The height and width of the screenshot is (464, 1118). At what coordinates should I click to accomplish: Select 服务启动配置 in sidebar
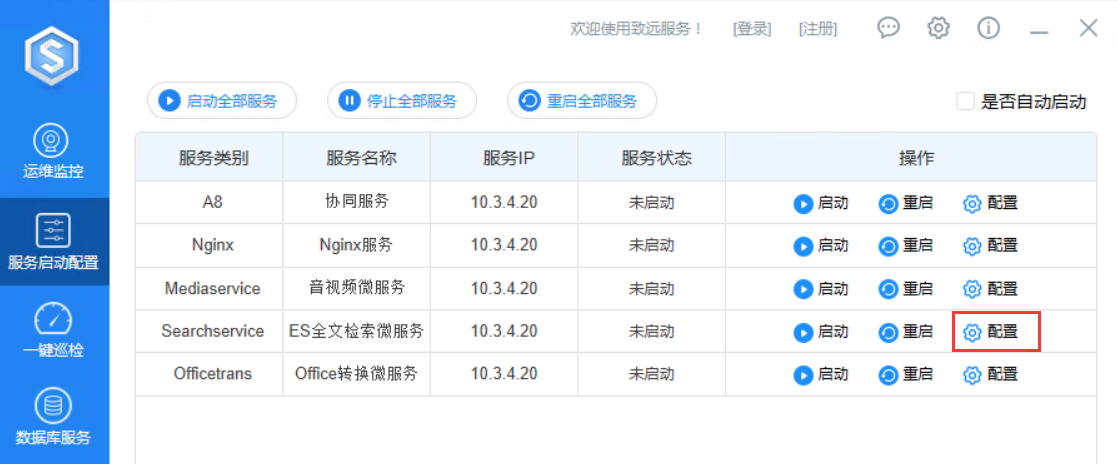[54, 243]
